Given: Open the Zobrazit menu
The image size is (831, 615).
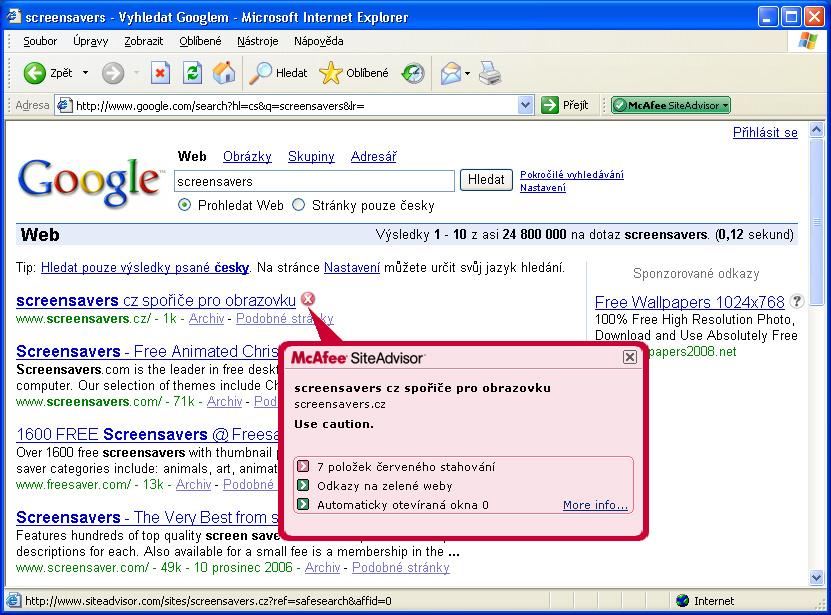Looking at the screenshot, I should 144,41.
